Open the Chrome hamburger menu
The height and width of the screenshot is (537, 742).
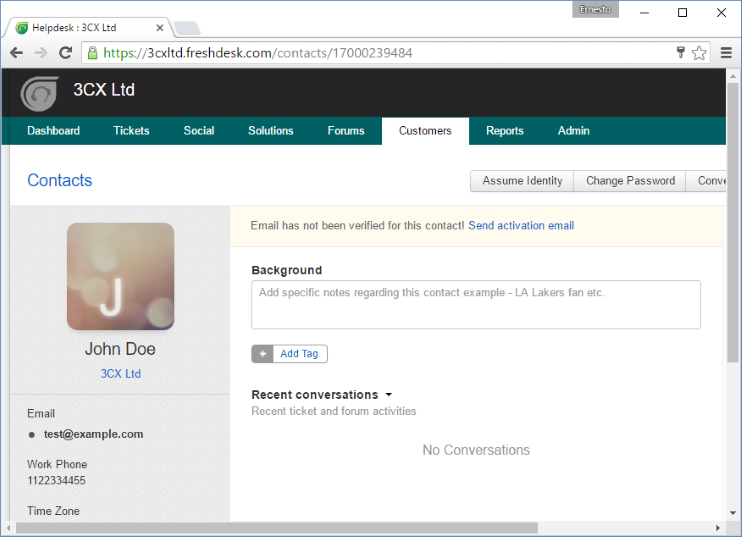pos(726,53)
